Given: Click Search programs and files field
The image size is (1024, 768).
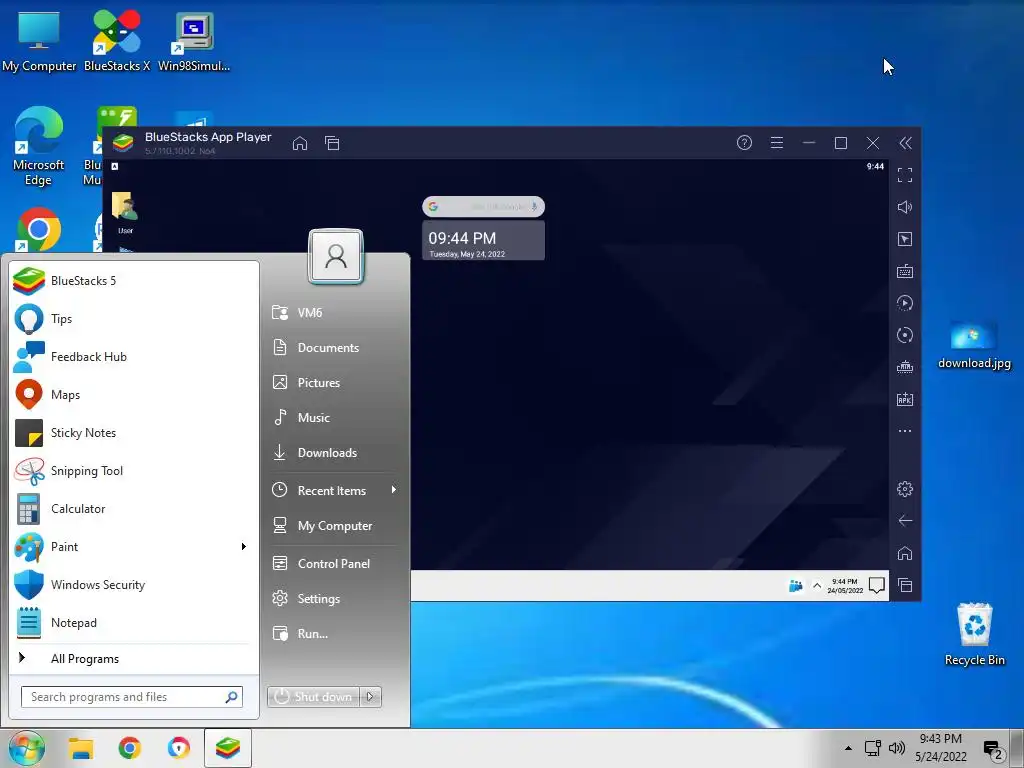Looking at the screenshot, I should (131, 697).
